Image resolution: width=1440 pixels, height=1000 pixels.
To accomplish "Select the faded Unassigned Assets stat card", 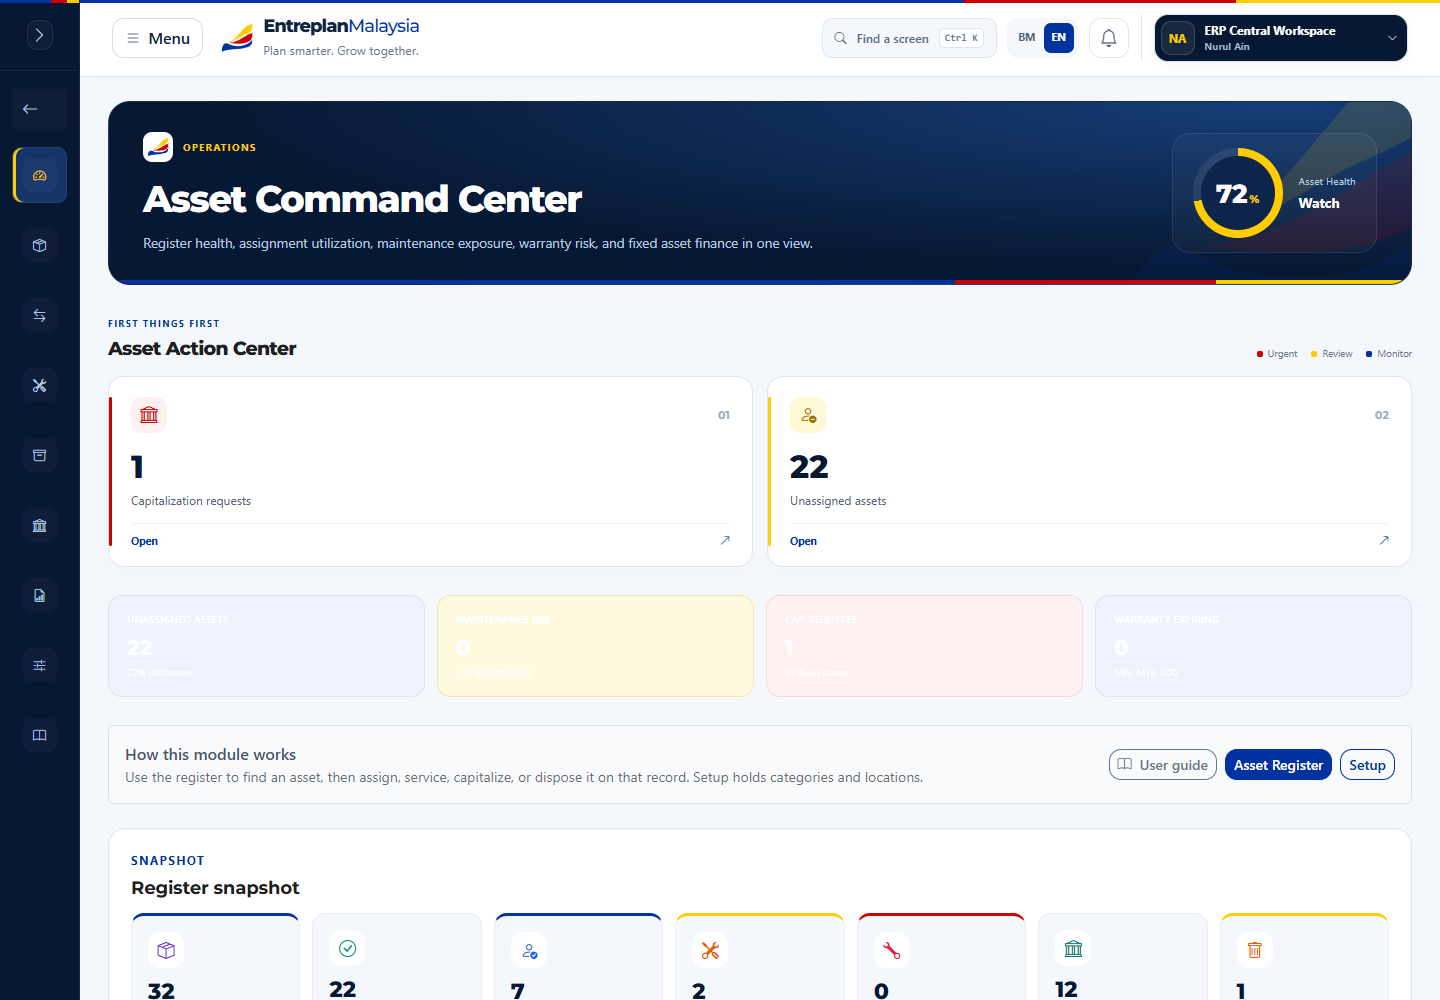I will [266, 646].
